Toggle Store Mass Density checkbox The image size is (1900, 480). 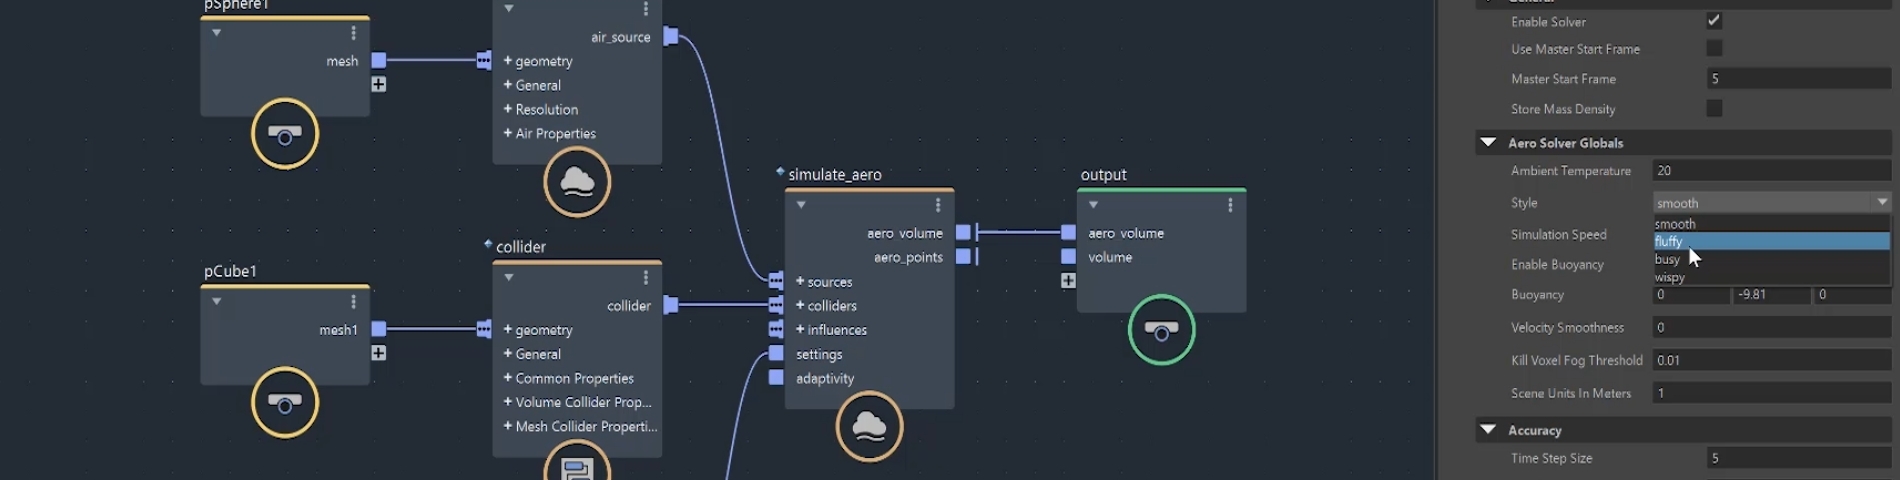[x=1714, y=108]
